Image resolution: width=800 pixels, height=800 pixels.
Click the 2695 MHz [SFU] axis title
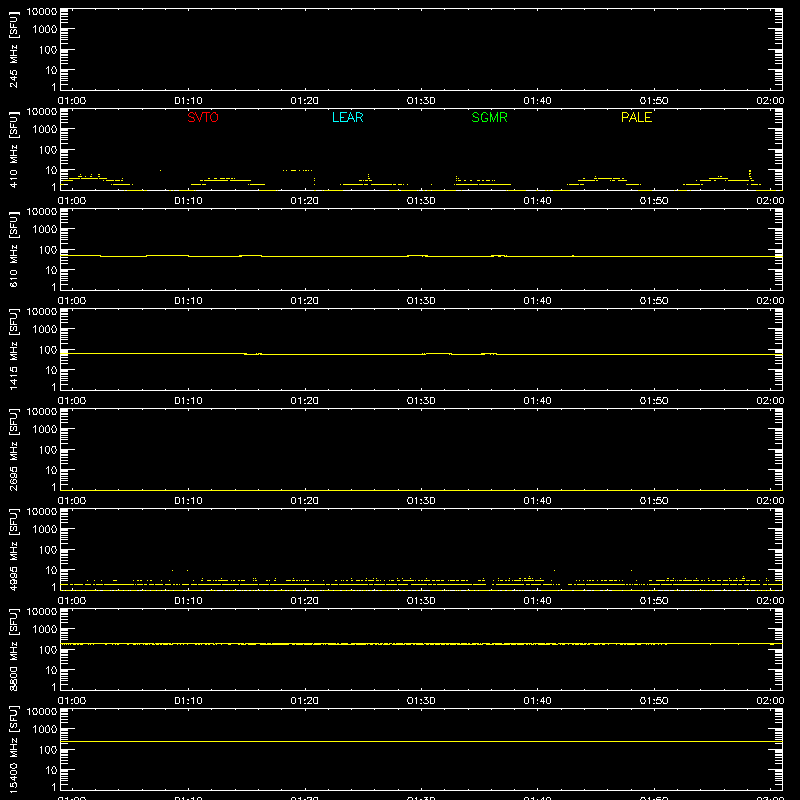pyautogui.click(x=14, y=449)
